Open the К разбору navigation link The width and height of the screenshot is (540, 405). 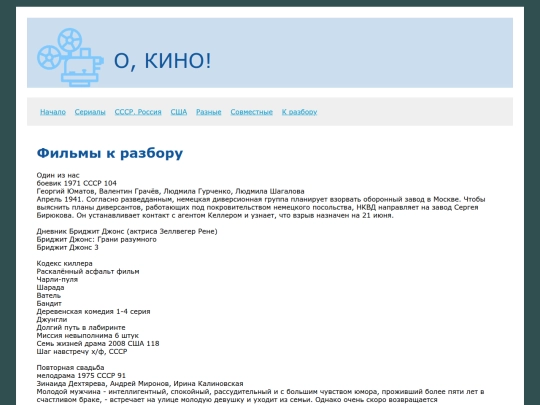[299, 112]
